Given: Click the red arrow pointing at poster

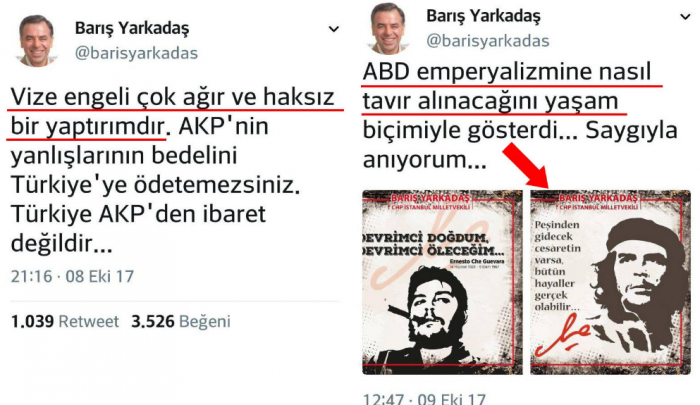Looking at the screenshot, I should [526, 165].
